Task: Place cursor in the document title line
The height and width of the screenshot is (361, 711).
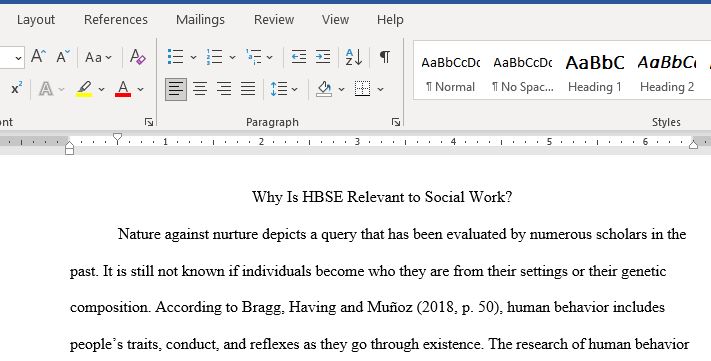Action: [382, 197]
